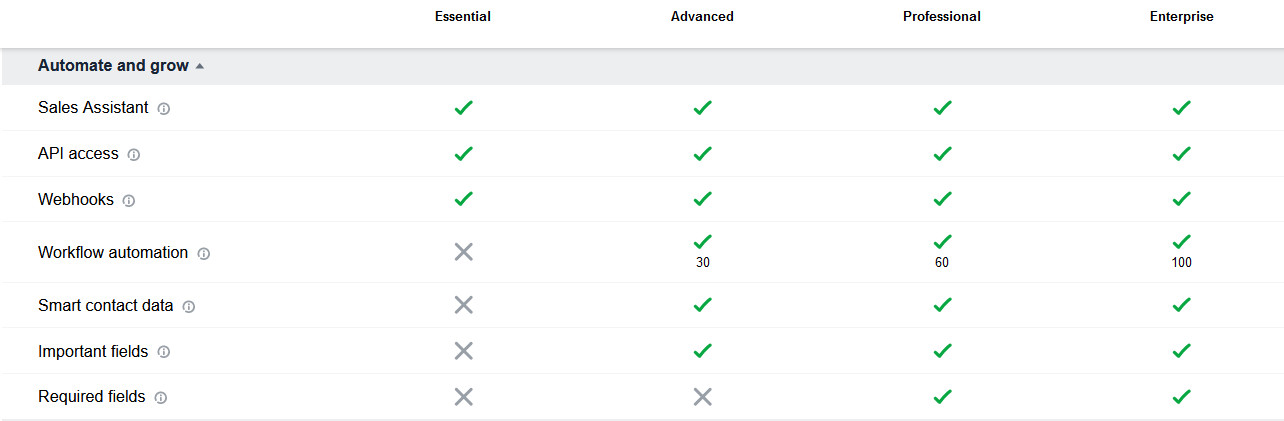Click the Workflow automation feature label

[x=113, y=253]
